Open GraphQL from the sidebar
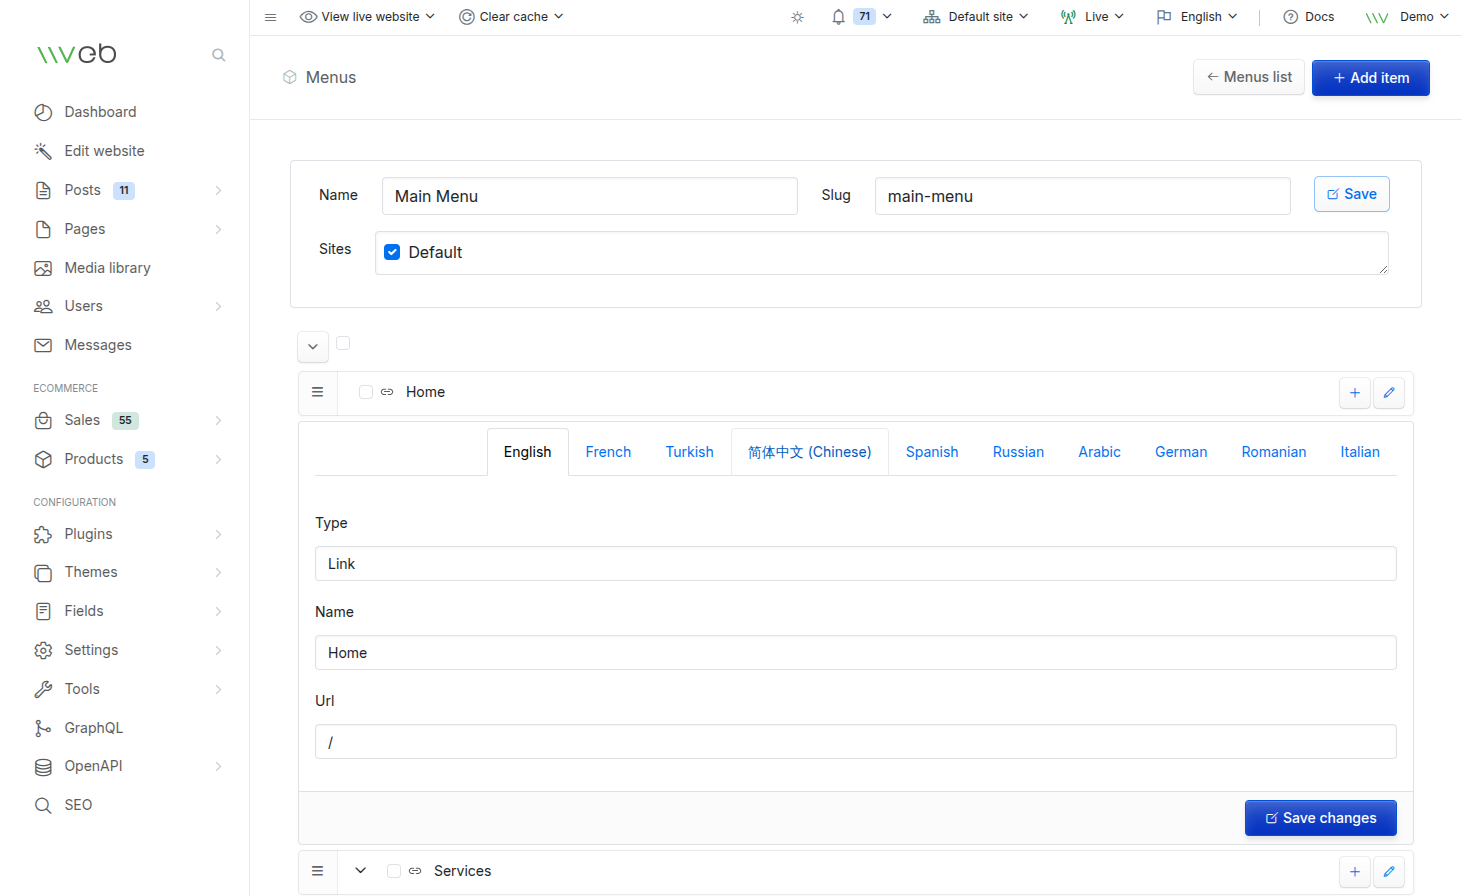 (93, 728)
